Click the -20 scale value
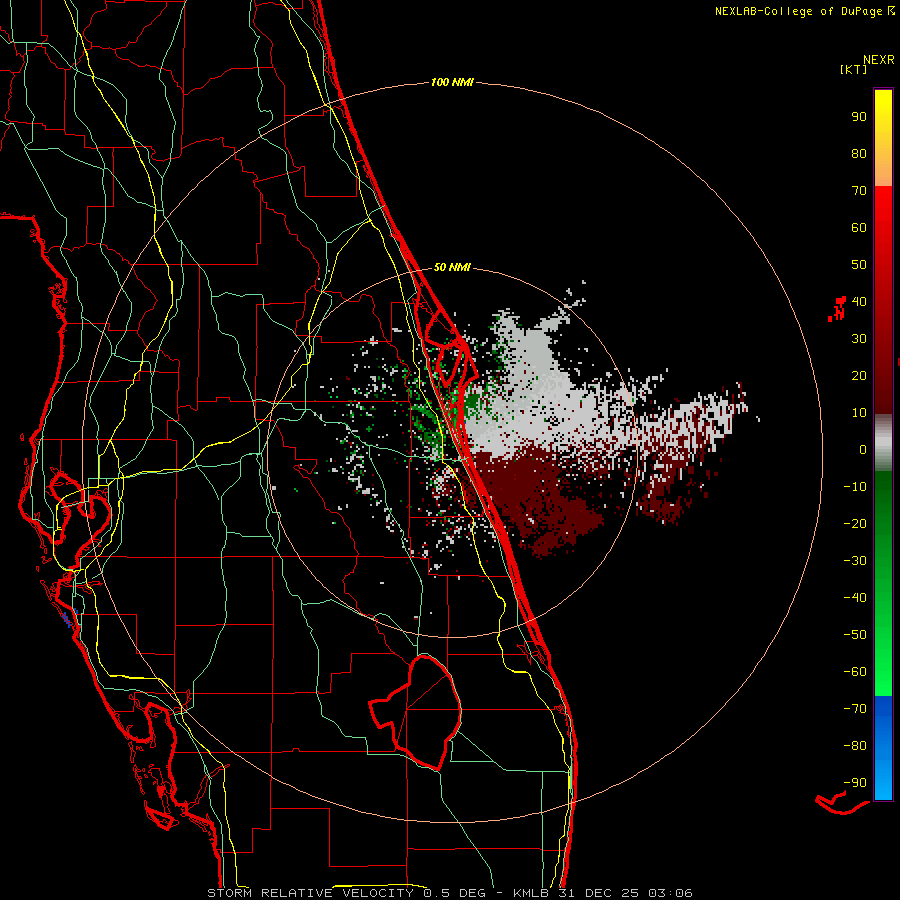Viewport: 900px width, 900px height. point(855,524)
